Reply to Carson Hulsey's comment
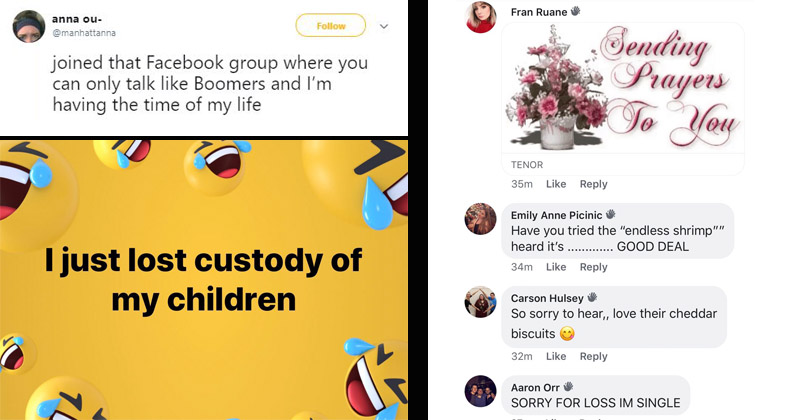 coord(593,356)
